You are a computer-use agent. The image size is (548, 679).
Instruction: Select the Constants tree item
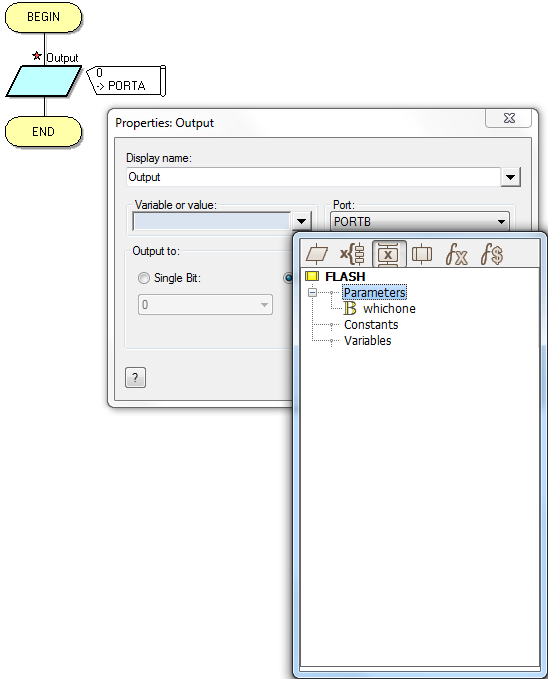[x=371, y=324]
